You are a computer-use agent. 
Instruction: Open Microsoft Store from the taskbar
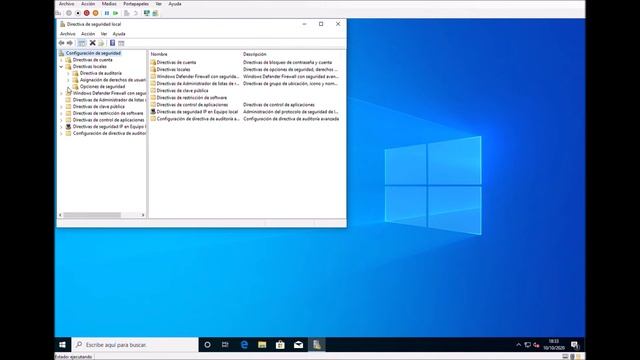(x=280, y=345)
